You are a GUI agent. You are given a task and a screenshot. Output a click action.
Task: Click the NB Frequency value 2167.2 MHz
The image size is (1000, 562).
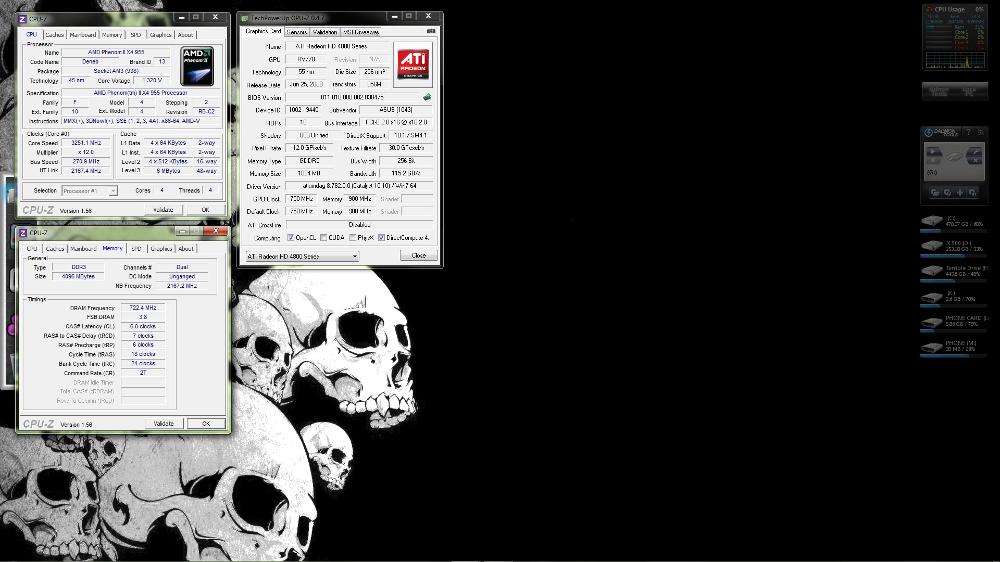click(182, 286)
